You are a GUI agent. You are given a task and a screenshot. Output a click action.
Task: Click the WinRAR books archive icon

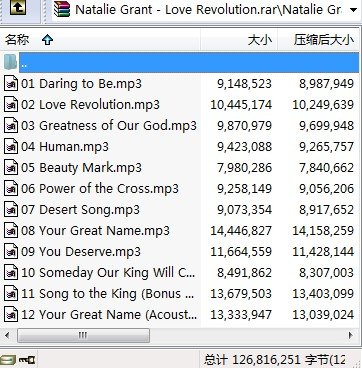62,9
